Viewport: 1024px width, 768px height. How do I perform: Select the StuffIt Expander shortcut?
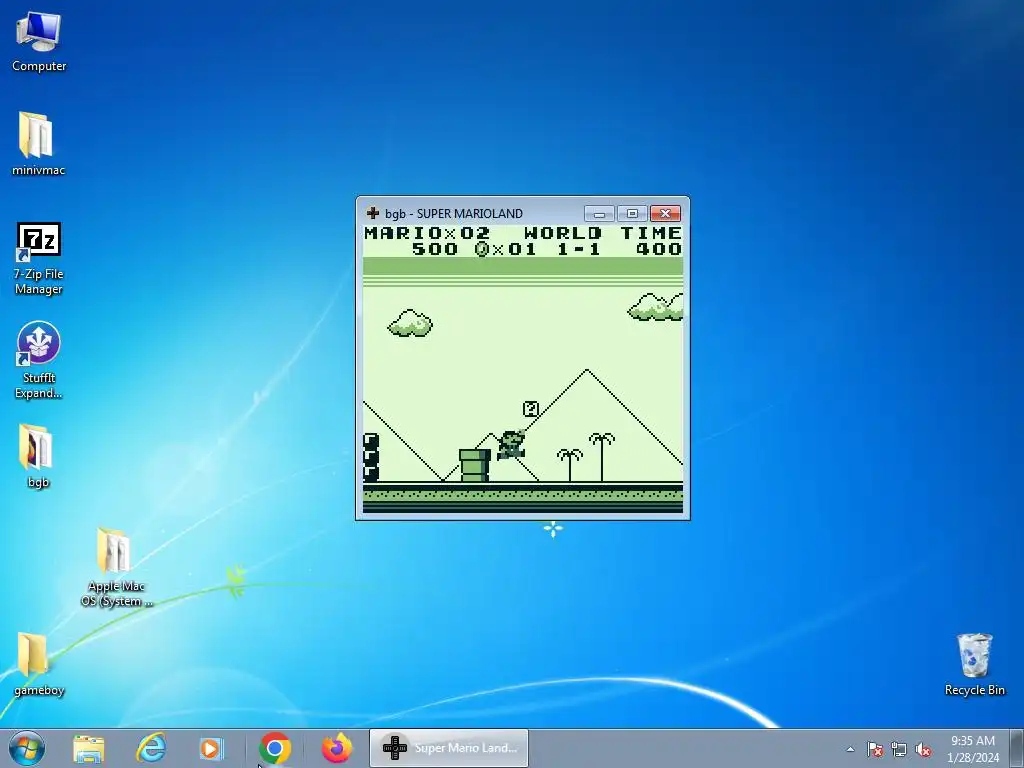(39, 360)
